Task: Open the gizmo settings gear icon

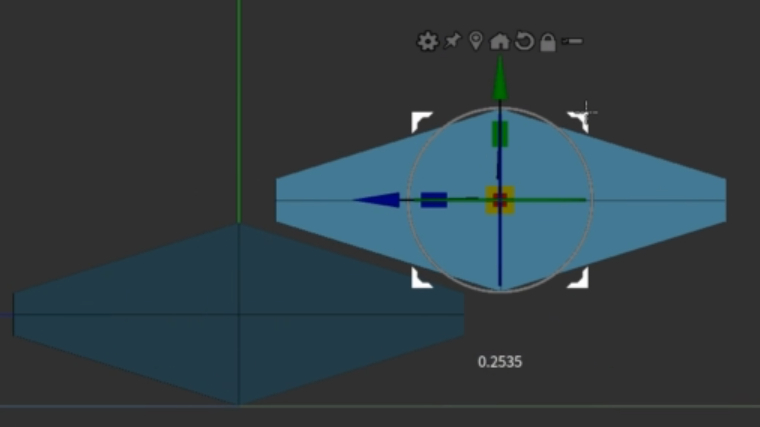Action: 428,41
